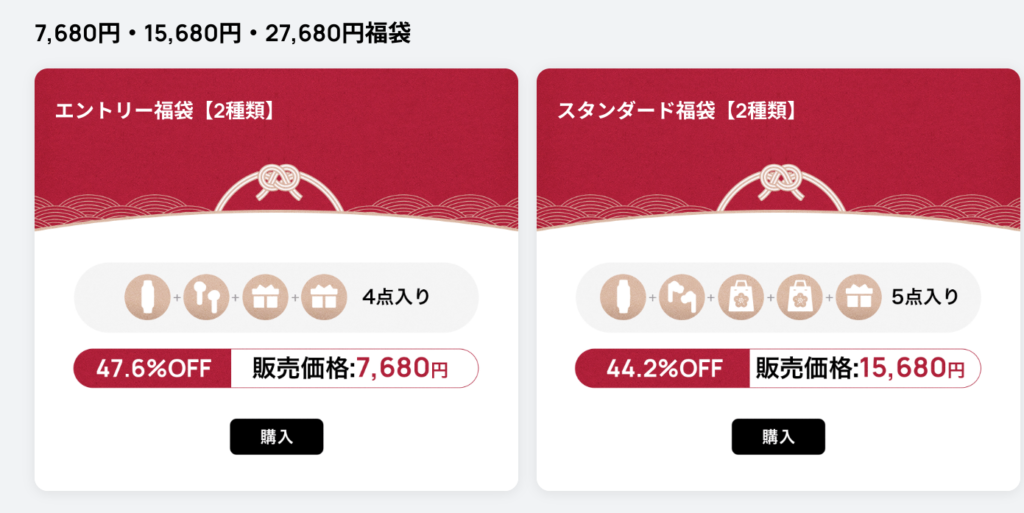
Task: Select second gift box icon in Entry bag
Action: click(324, 298)
